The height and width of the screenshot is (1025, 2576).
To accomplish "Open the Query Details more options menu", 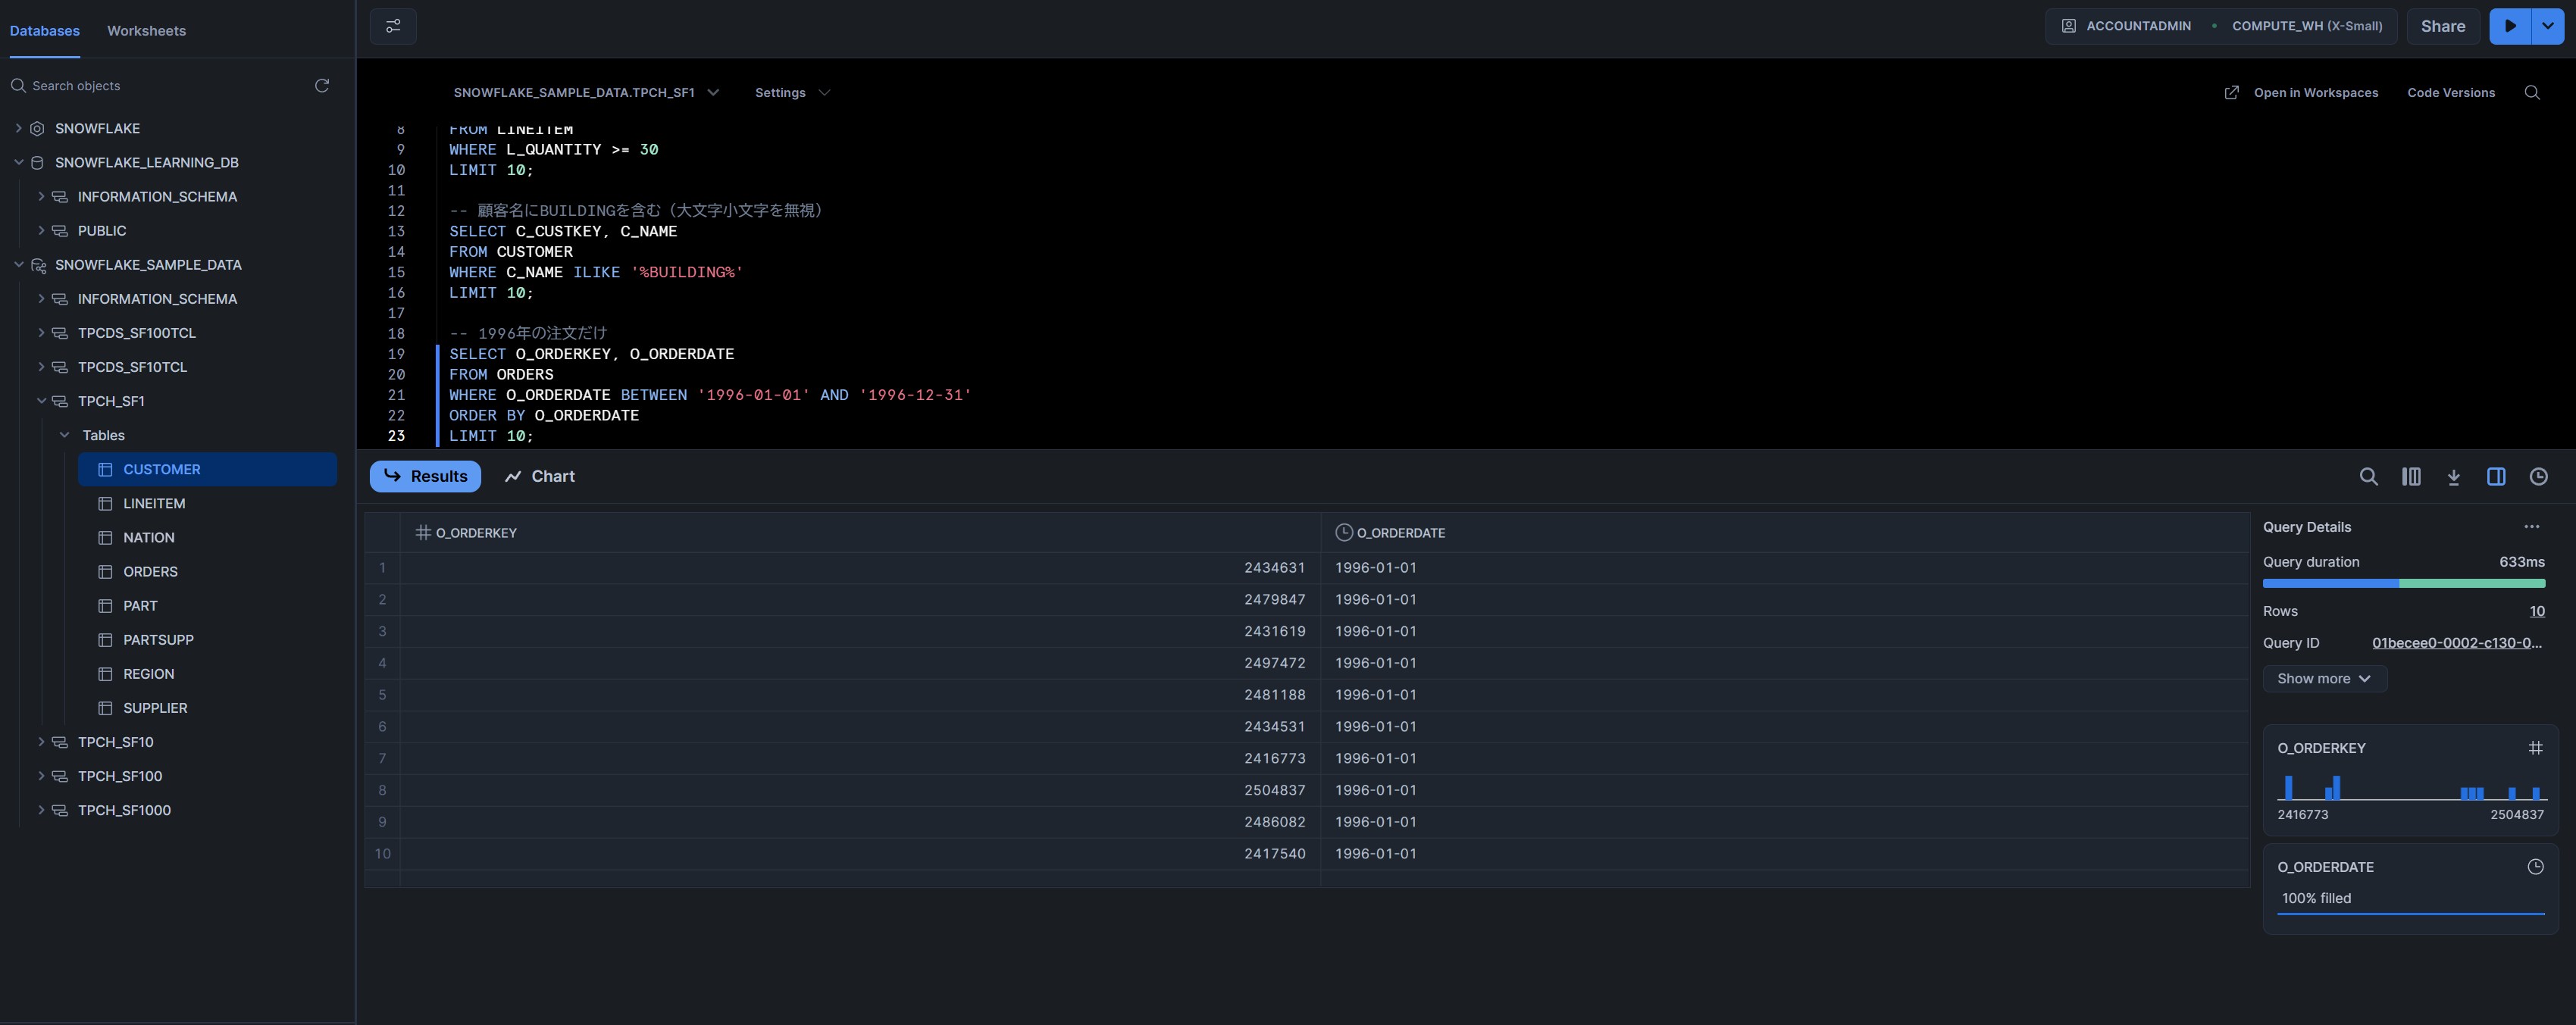I will point(2531,527).
